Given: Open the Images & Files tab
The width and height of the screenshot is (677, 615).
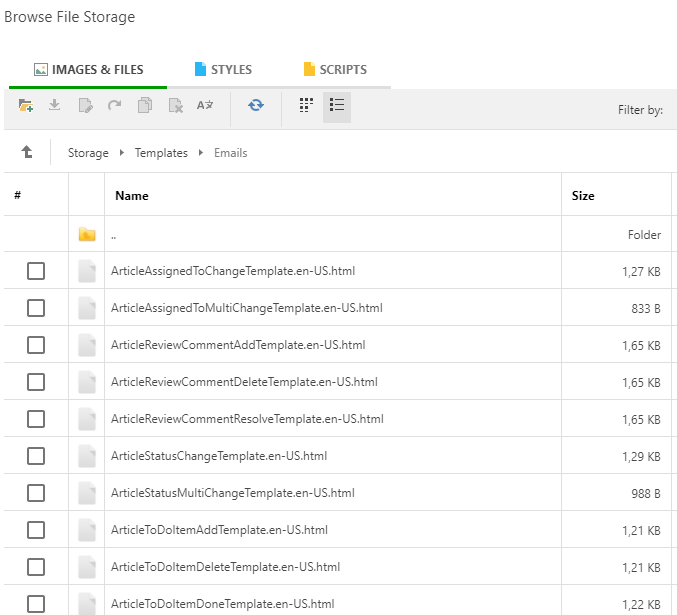Looking at the screenshot, I should (88, 70).
